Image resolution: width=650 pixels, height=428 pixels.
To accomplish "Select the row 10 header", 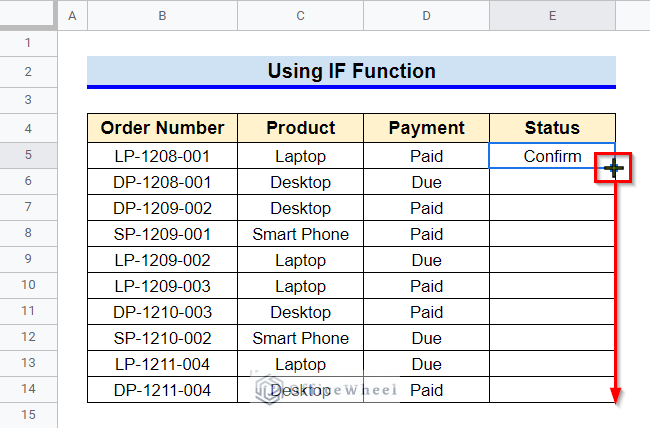I will point(28,285).
